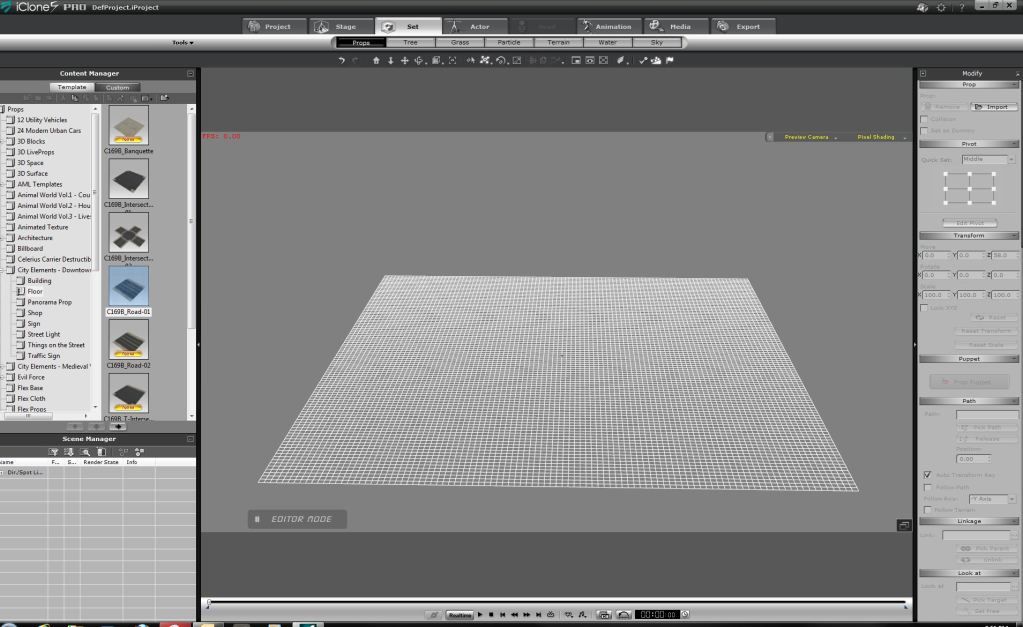Click the Realtime button
The height and width of the screenshot is (627, 1023).
[x=460, y=615]
